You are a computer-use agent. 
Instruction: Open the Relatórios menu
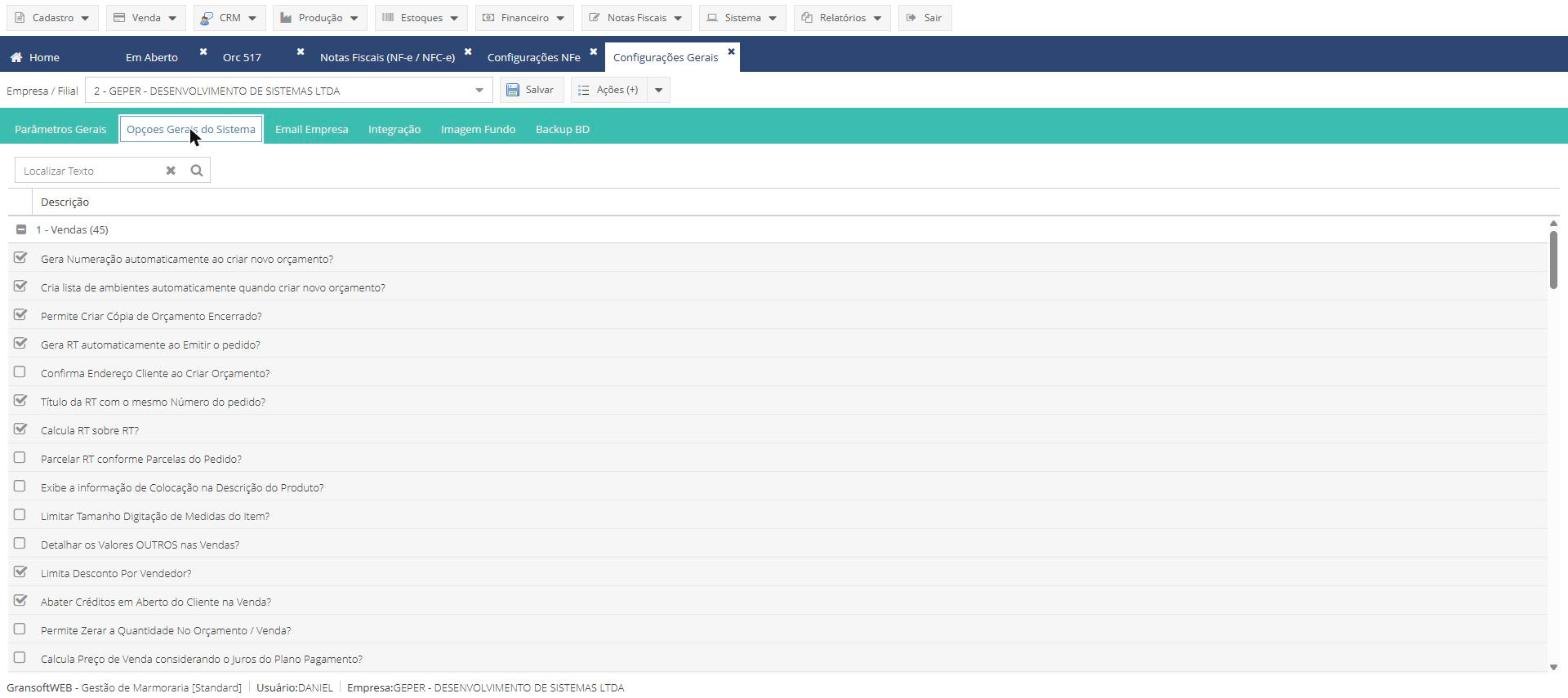[842, 18]
